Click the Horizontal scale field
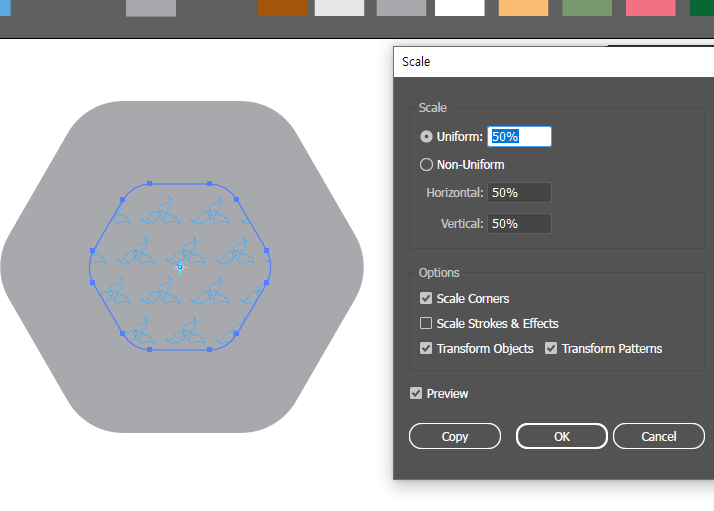 [x=519, y=193]
